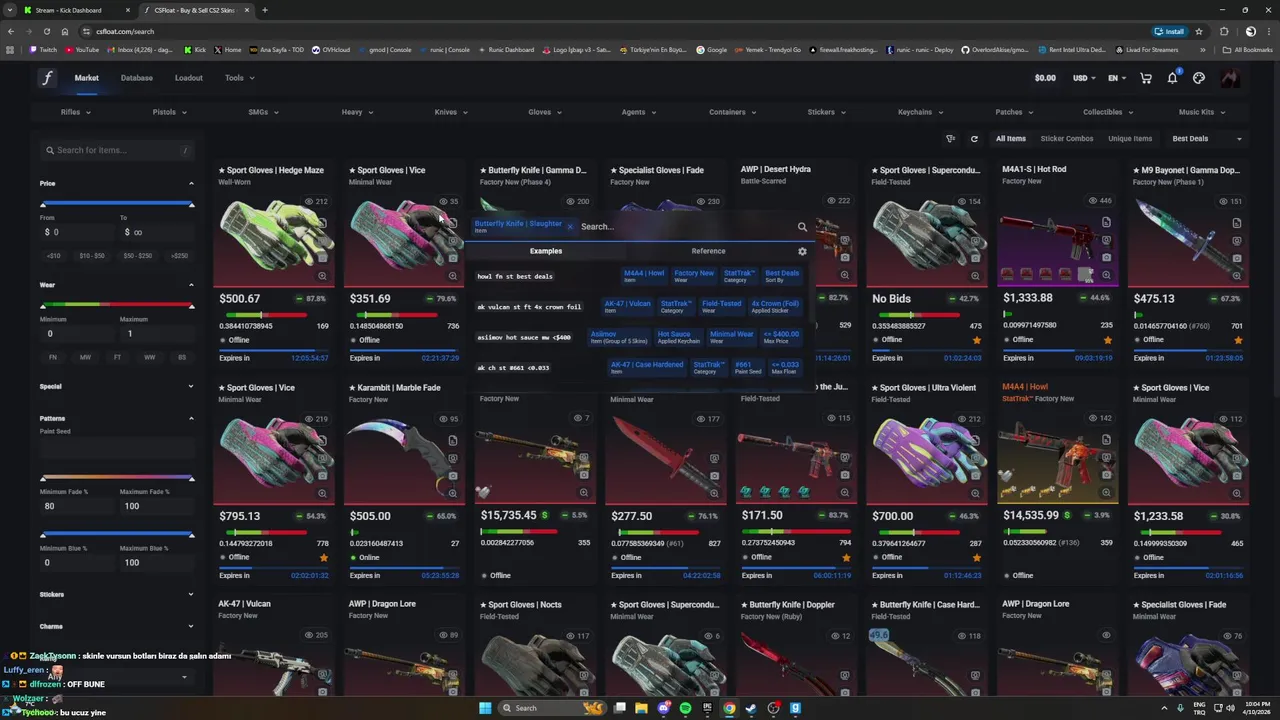This screenshot has height=720, width=1280.
Task: Open the shopping cart
Action: point(1146,78)
